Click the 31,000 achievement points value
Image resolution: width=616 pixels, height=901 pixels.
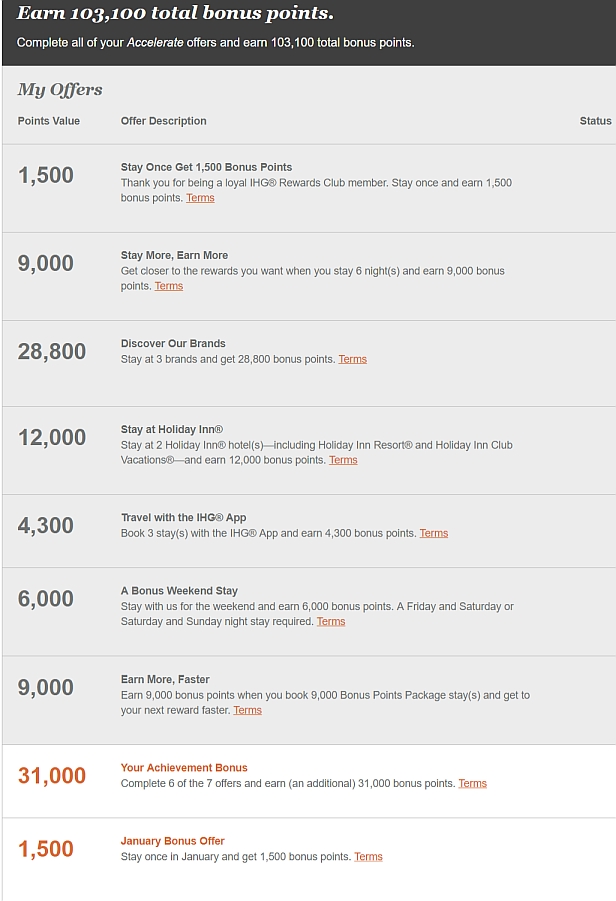pos(52,775)
